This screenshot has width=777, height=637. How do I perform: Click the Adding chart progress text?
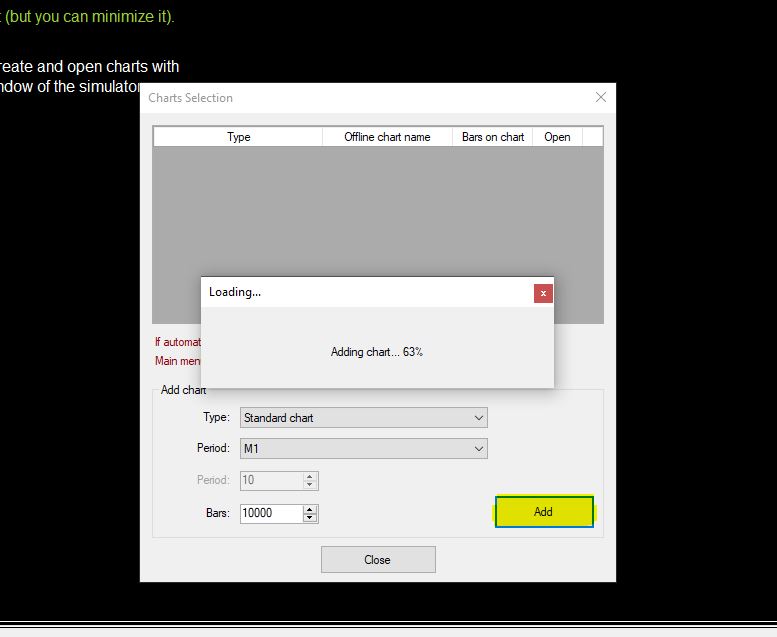pyautogui.click(x=377, y=352)
